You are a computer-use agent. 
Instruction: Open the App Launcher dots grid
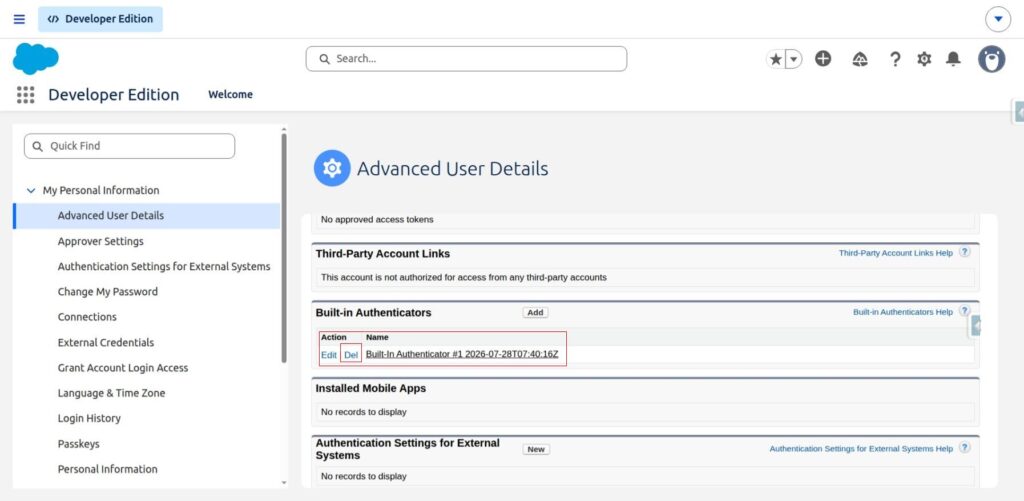click(25, 95)
